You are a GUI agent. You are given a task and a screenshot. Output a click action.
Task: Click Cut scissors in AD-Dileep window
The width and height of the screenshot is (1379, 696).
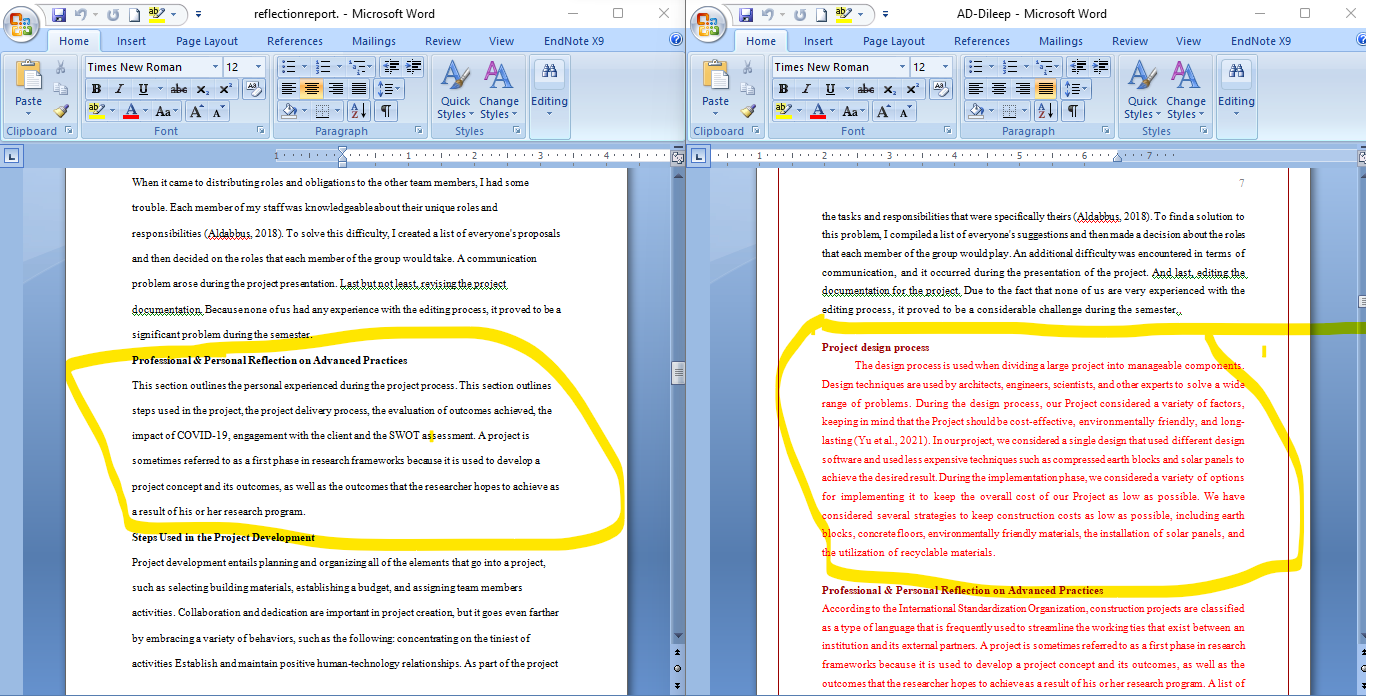pyautogui.click(x=748, y=67)
